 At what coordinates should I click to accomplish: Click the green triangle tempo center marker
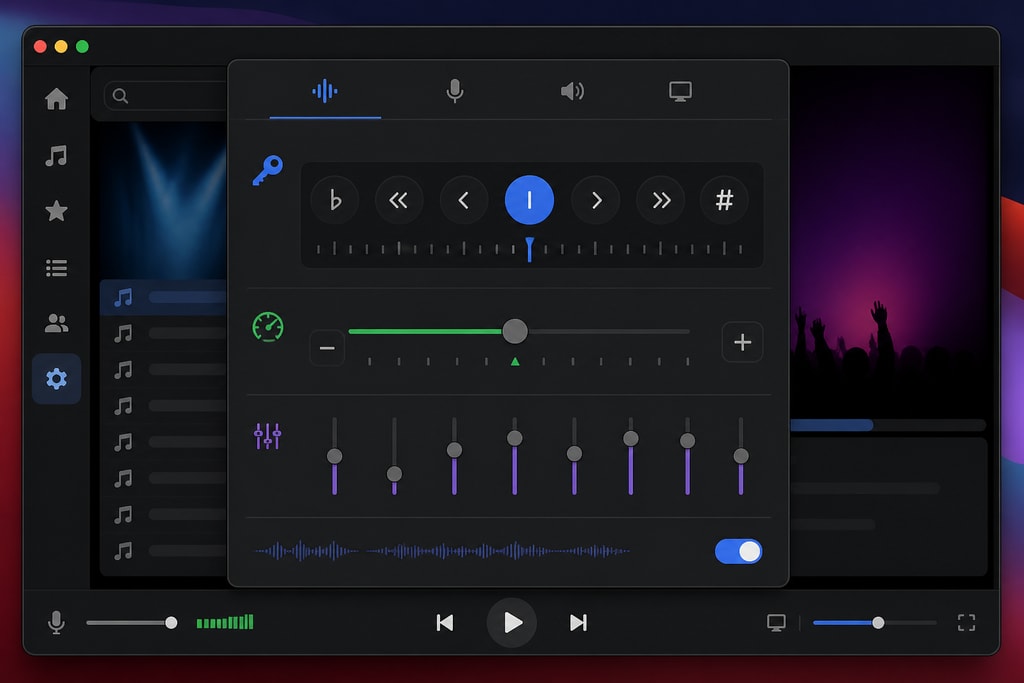coord(515,361)
